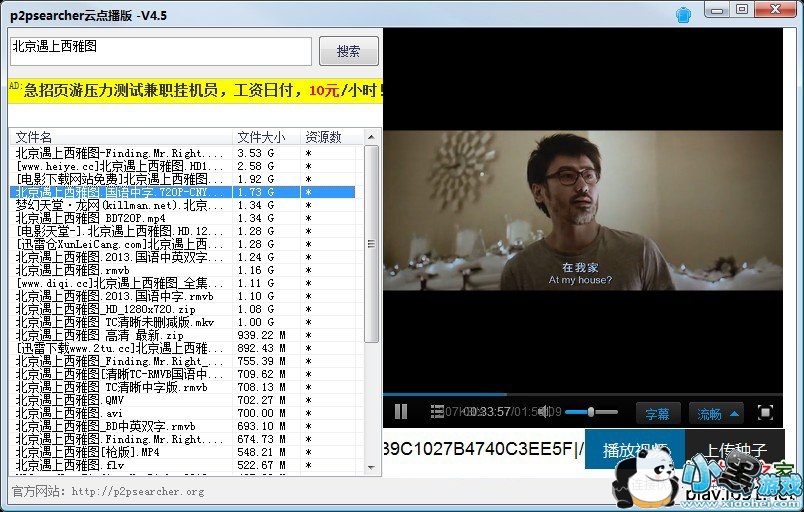
Task: Click the 上传种子 button
Action: pyautogui.click(x=735, y=449)
